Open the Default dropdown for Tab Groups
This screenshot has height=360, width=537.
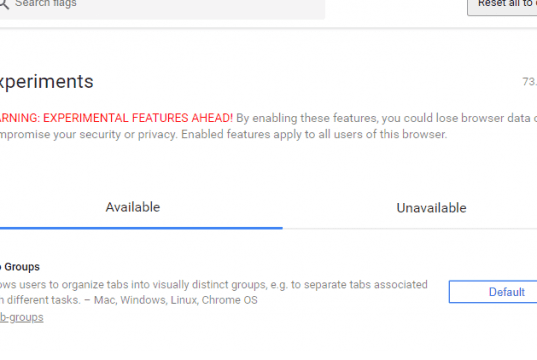coord(493,292)
